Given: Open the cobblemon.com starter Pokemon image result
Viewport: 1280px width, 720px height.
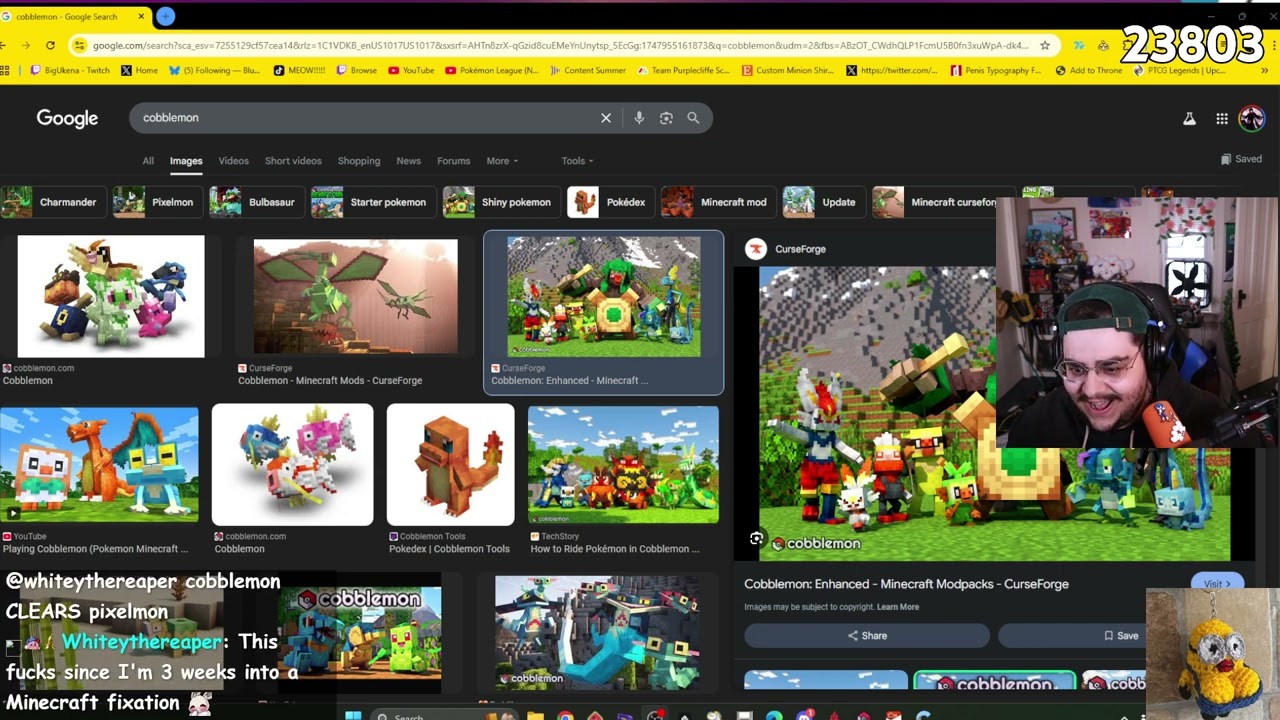Looking at the screenshot, I should (x=111, y=297).
